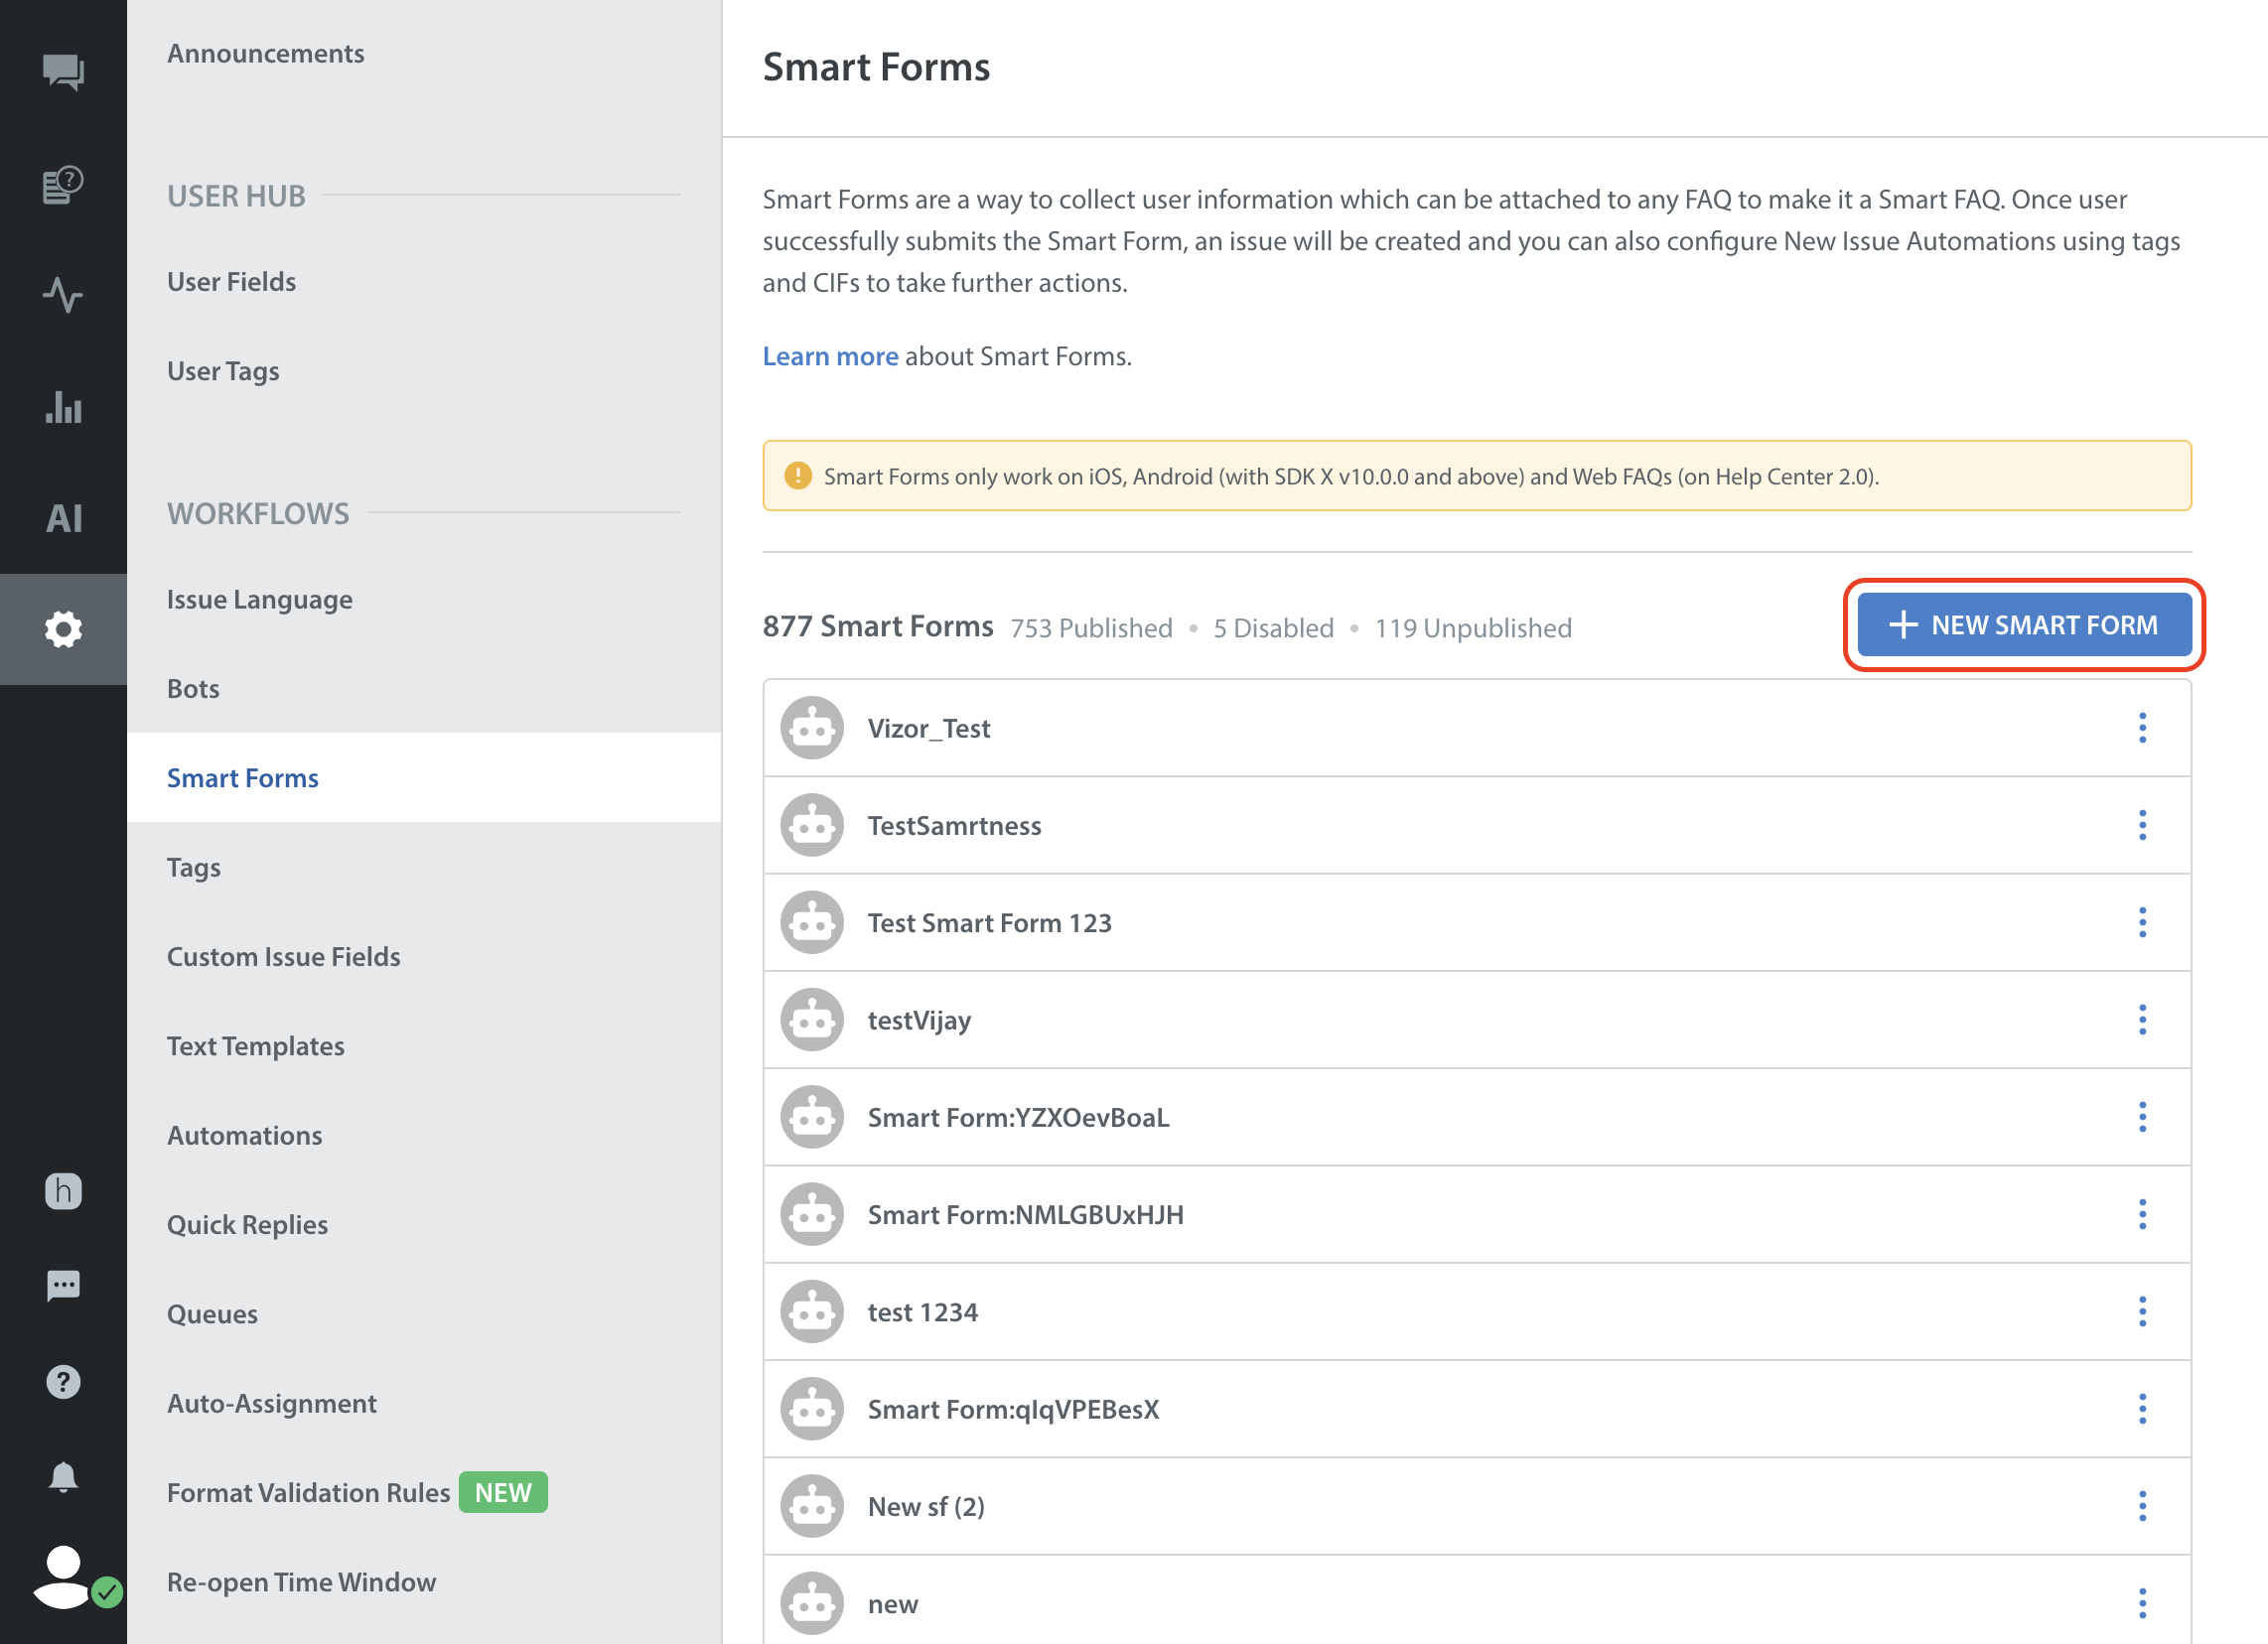Go to Bots in Workflows menu
The width and height of the screenshot is (2268, 1644).
193,689
